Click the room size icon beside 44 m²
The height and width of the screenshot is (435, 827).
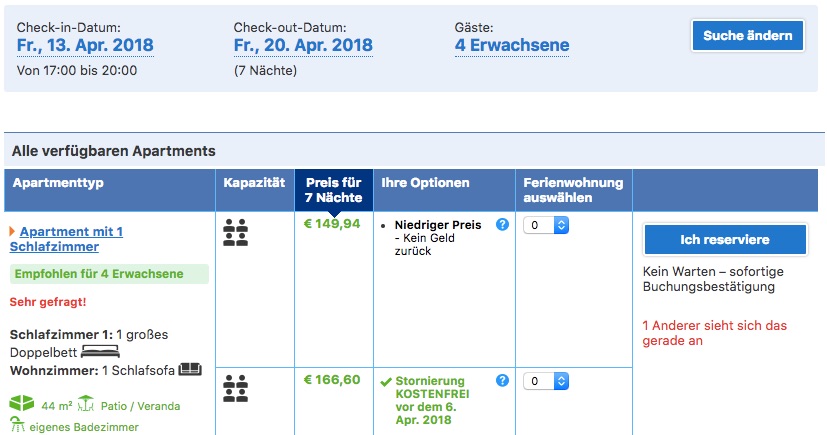pos(22,404)
